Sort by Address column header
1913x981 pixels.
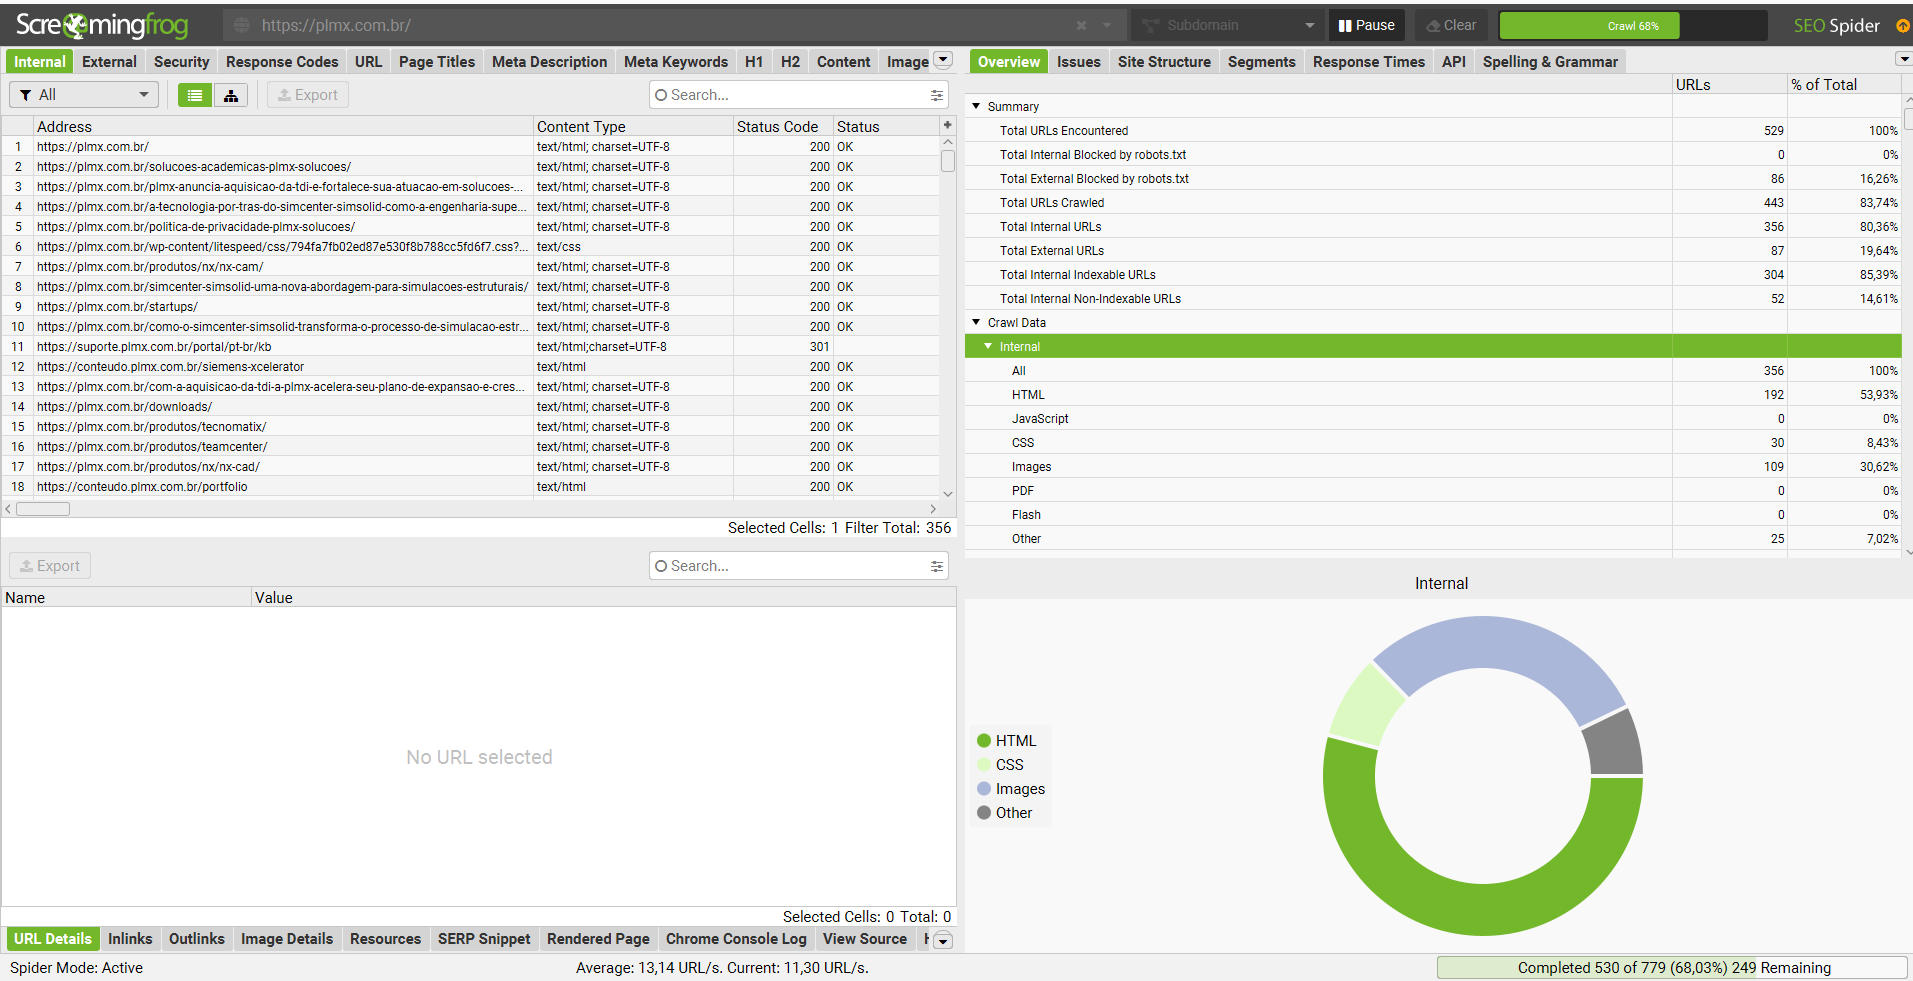point(283,126)
